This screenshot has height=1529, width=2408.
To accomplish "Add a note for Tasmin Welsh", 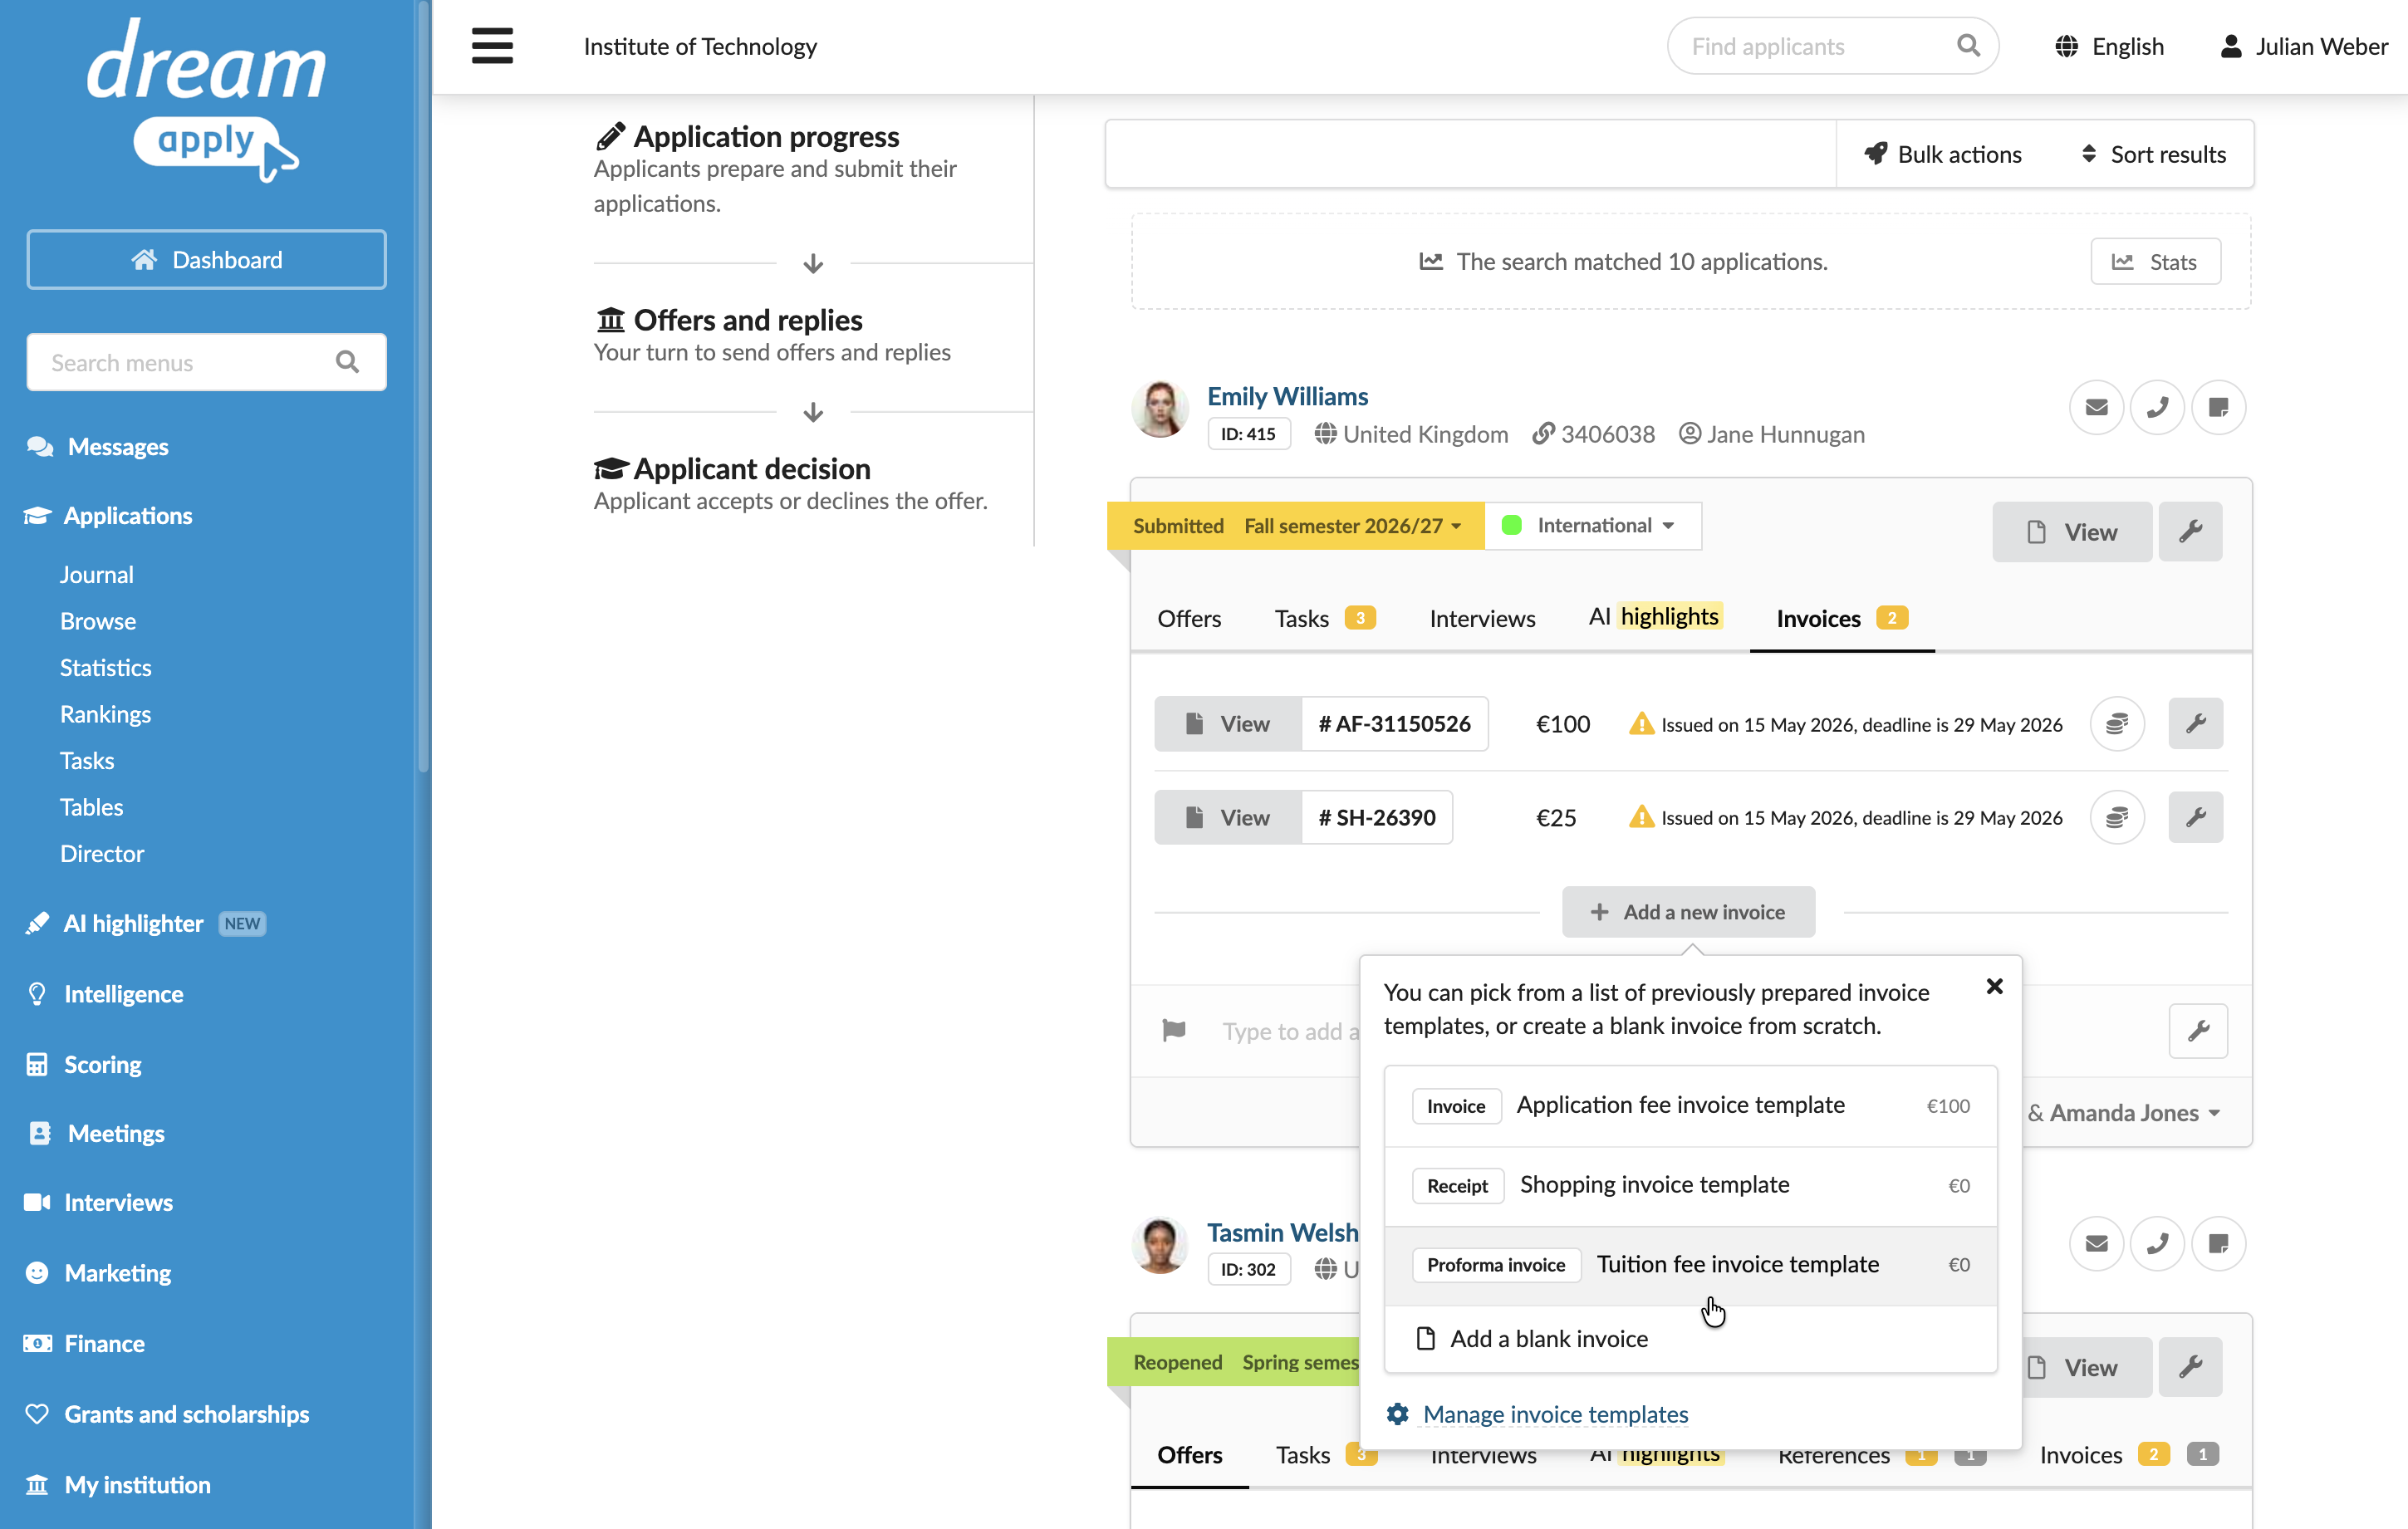I will click(x=2218, y=1244).
